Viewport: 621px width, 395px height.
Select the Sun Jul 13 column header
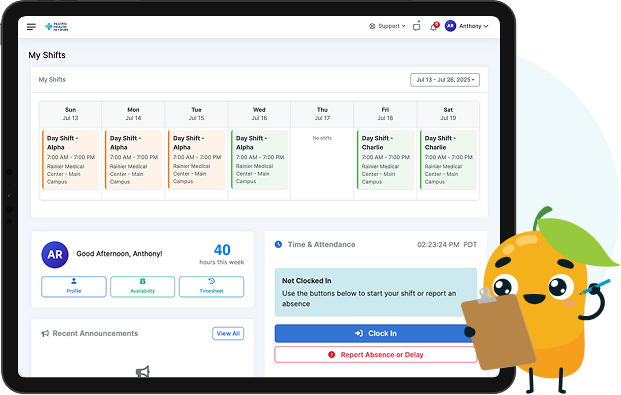pos(70,114)
